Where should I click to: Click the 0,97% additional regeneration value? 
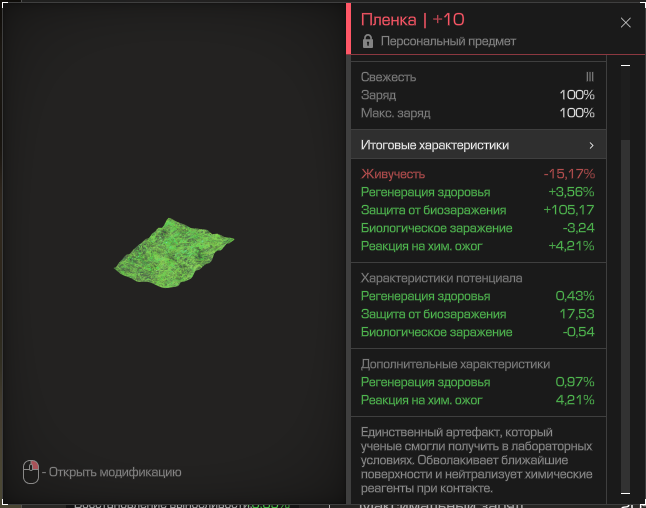point(575,382)
